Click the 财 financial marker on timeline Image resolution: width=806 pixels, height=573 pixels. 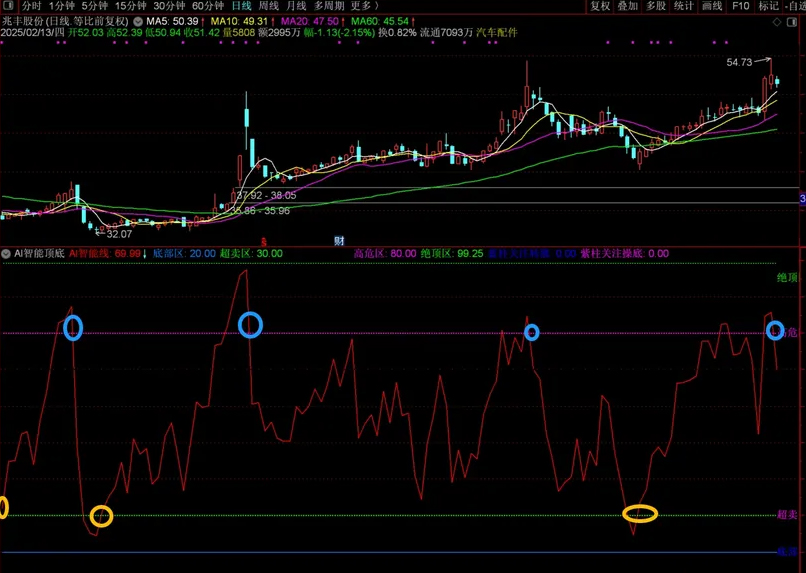pos(339,241)
